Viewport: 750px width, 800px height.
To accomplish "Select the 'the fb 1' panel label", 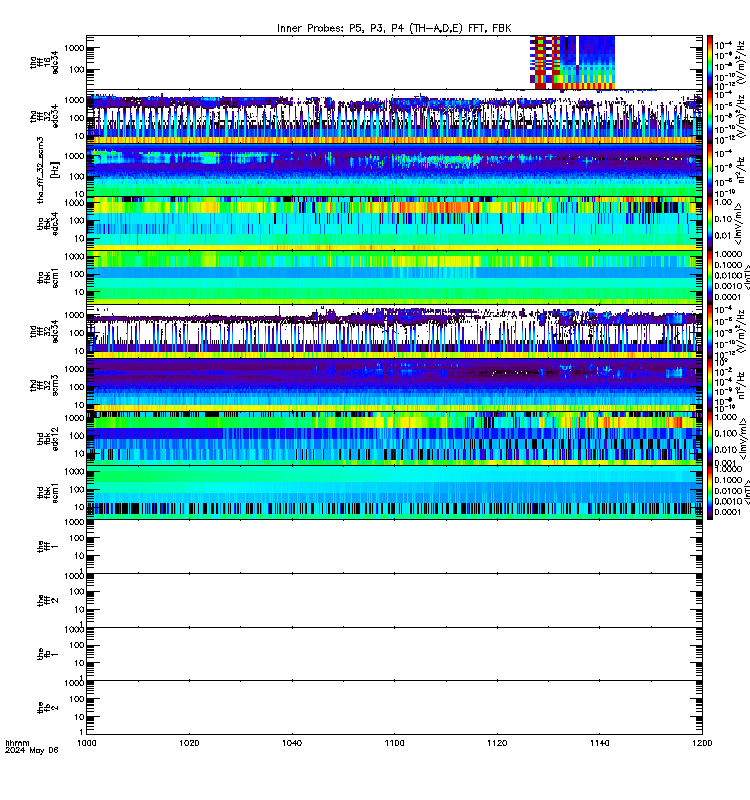I will [48, 654].
